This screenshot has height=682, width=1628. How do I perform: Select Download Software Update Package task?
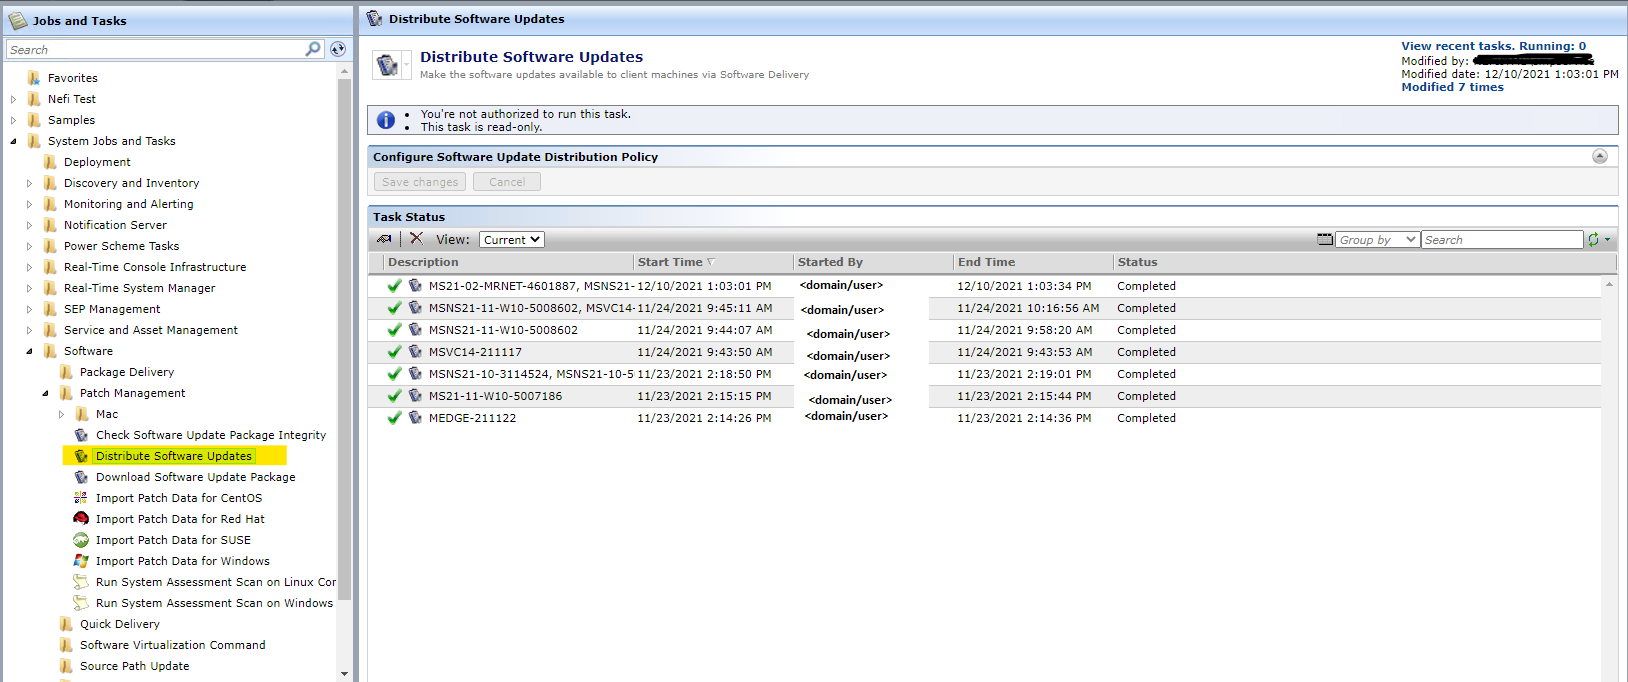point(195,477)
